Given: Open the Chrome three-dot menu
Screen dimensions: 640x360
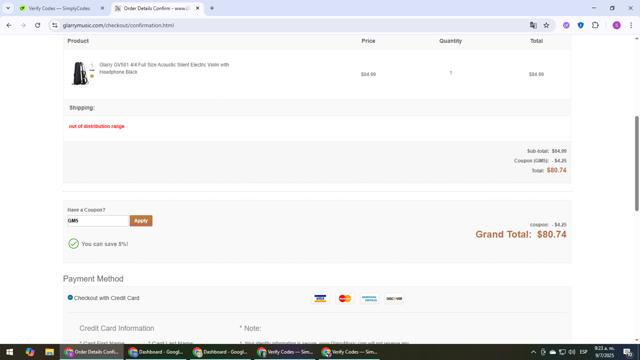Looking at the screenshot, I should coord(631,25).
